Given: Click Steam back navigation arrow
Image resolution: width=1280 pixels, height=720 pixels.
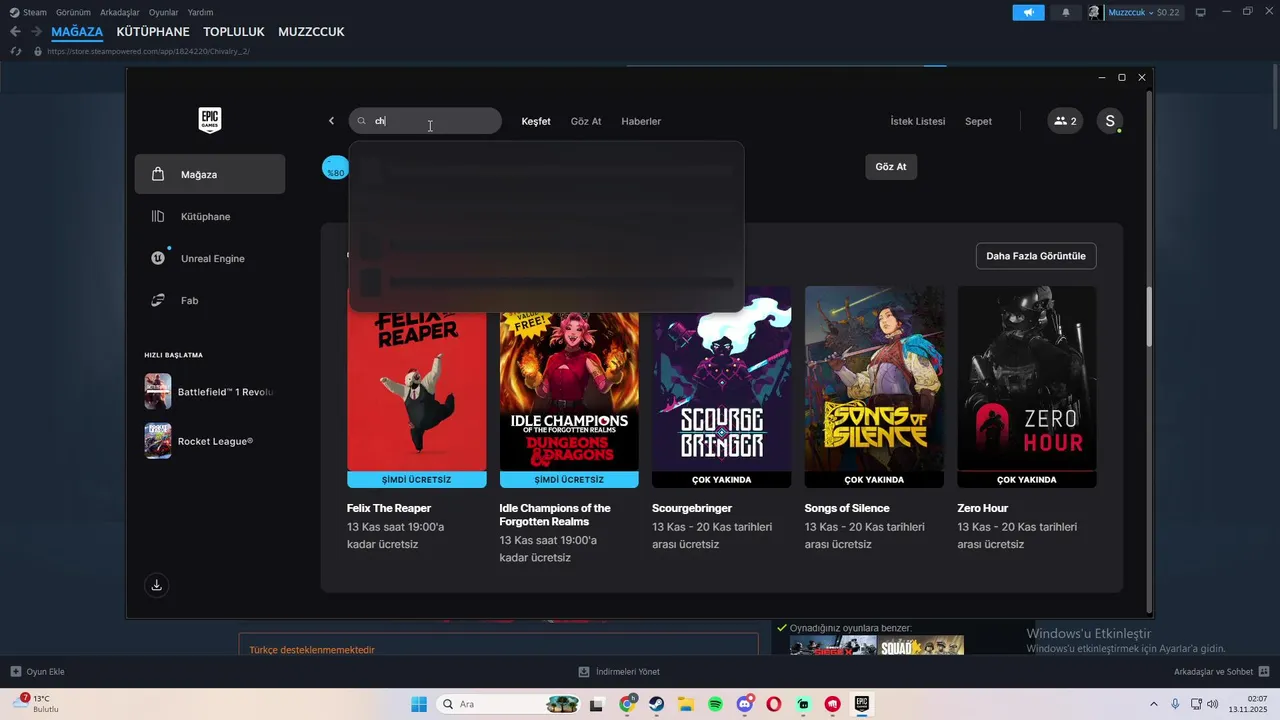Looking at the screenshot, I should click(x=15, y=32).
